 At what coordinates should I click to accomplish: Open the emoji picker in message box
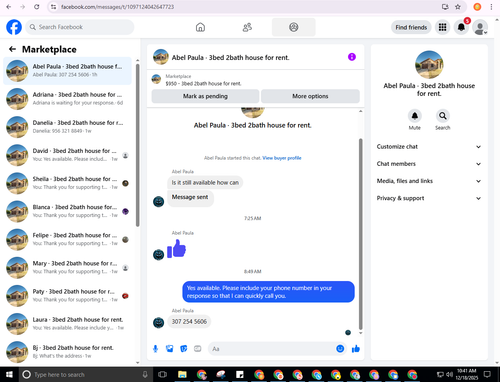click(x=340, y=349)
